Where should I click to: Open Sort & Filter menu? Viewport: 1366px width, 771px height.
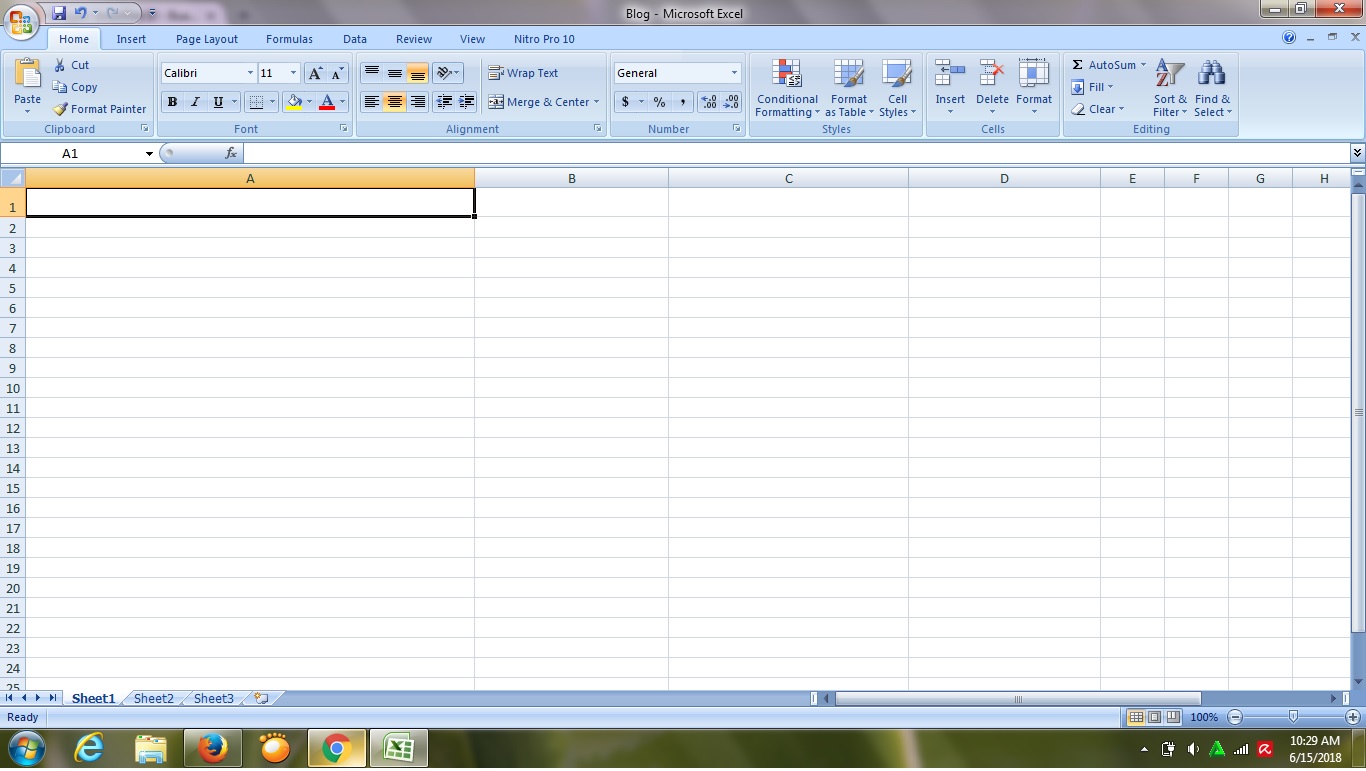click(1170, 88)
